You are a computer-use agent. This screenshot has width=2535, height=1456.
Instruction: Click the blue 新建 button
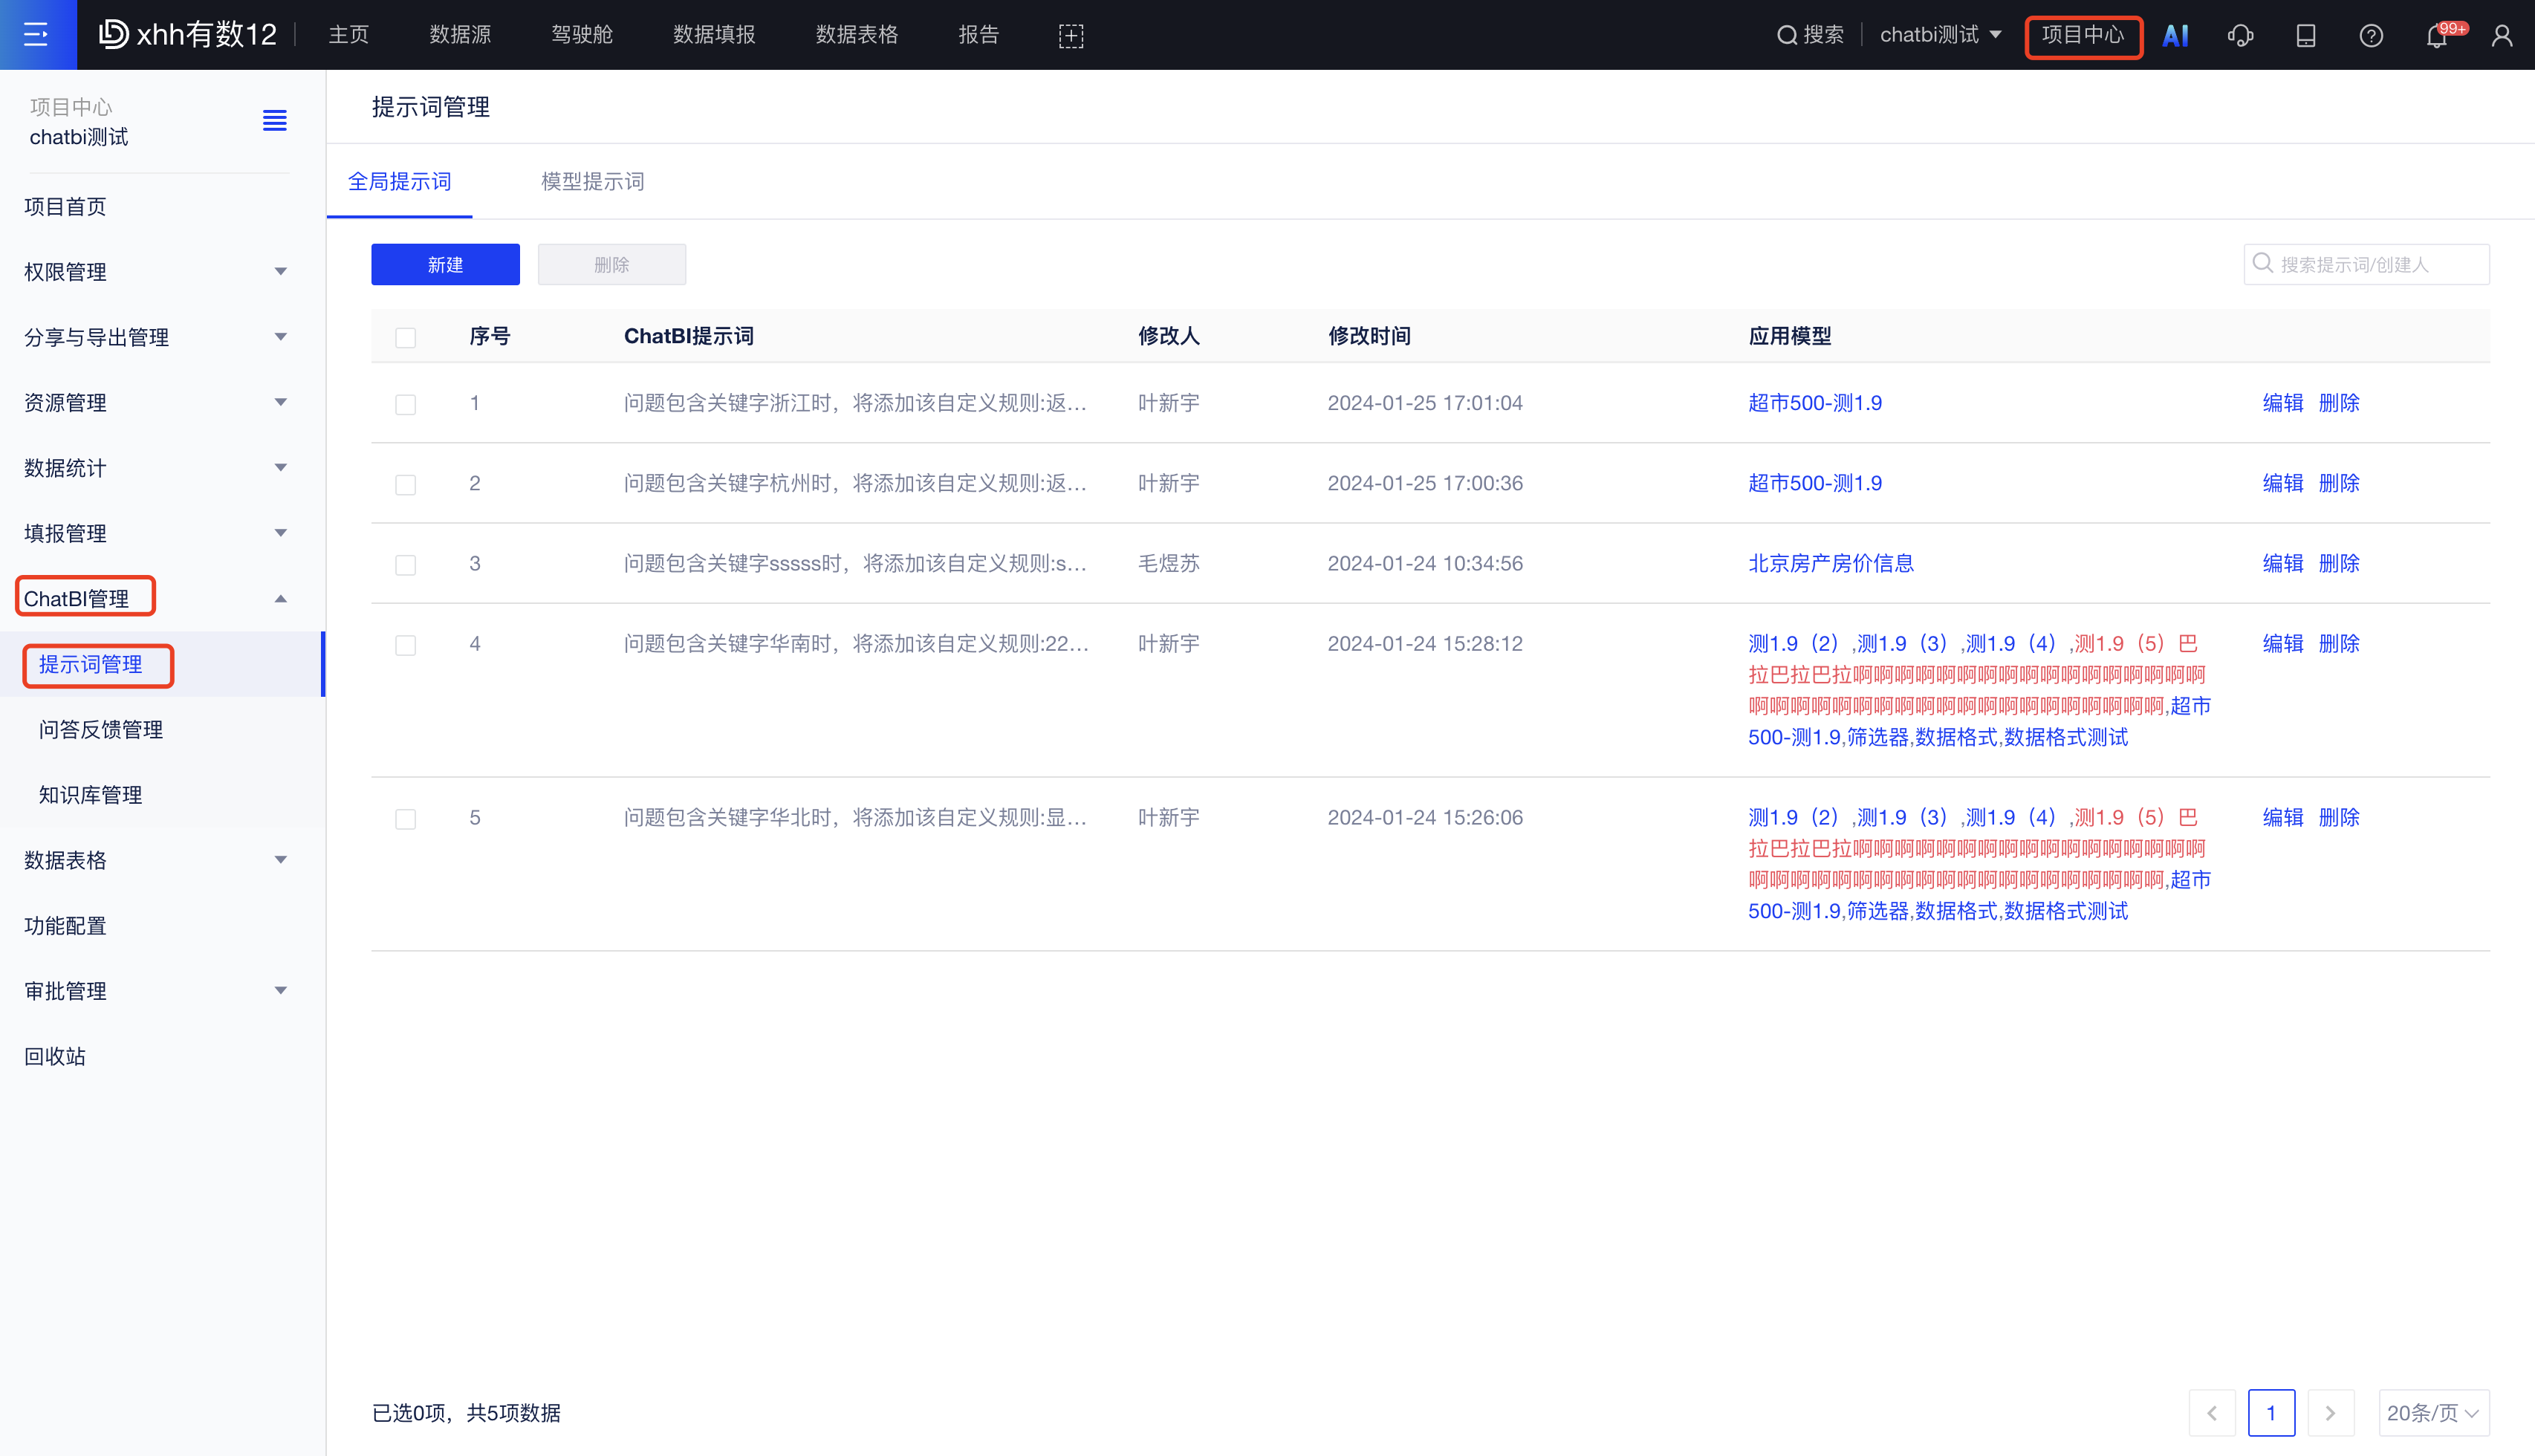445,265
